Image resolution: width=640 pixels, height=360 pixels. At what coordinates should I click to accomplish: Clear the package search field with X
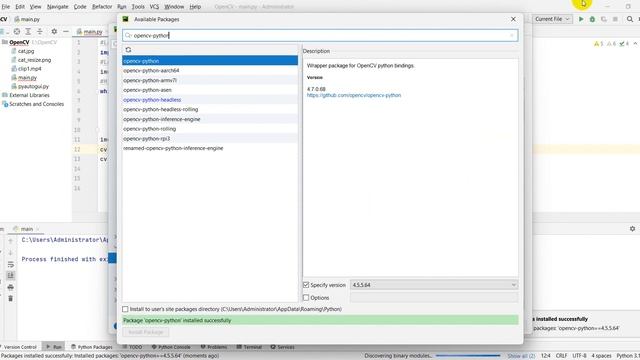(512, 36)
